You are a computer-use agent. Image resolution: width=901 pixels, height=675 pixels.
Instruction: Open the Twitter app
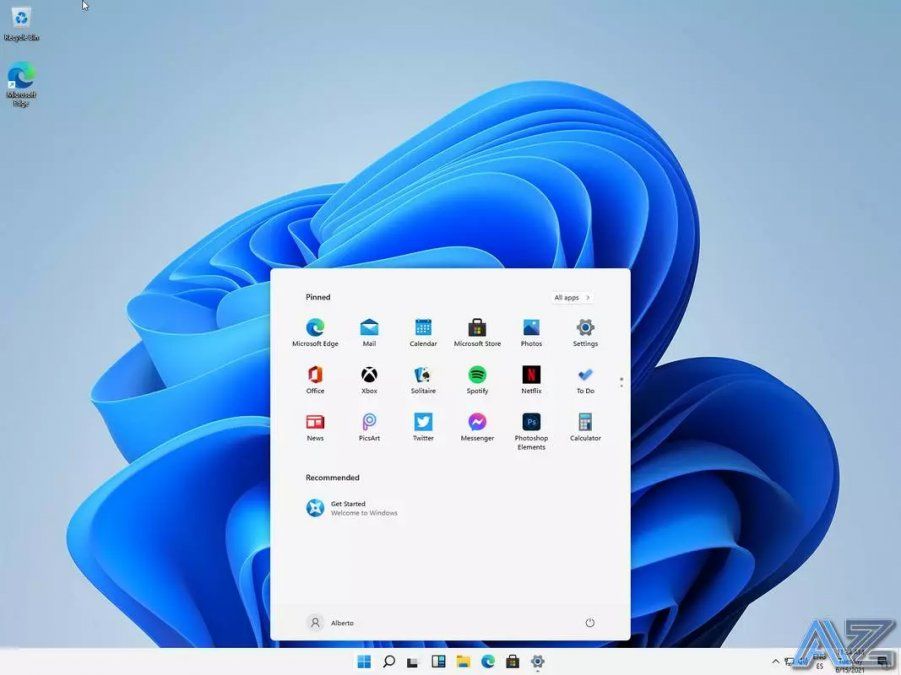click(x=423, y=423)
